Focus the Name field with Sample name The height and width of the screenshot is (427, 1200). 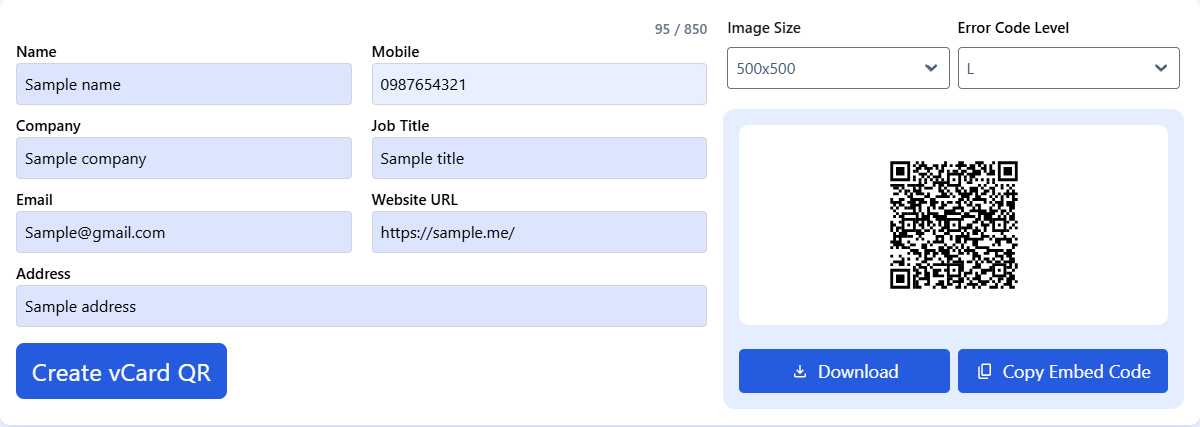pyautogui.click(x=184, y=85)
